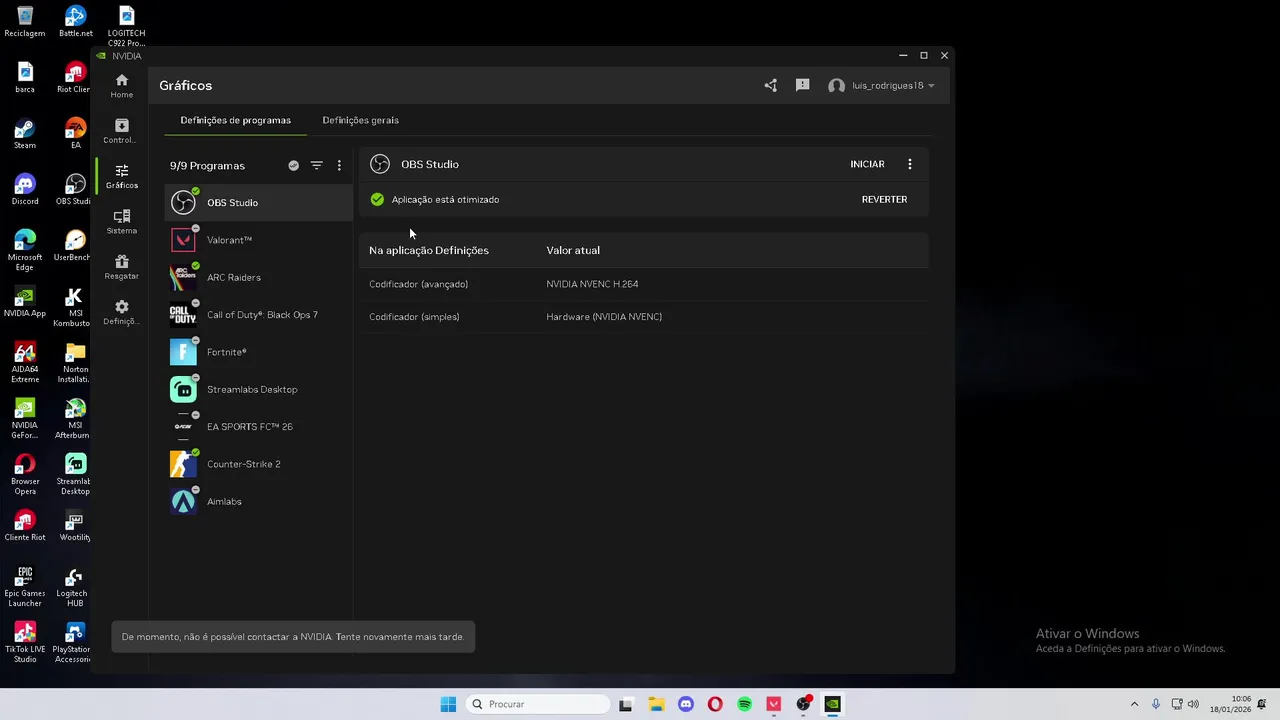Click the green optimized check icon
The width and height of the screenshot is (1280, 720).
coord(377,199)
